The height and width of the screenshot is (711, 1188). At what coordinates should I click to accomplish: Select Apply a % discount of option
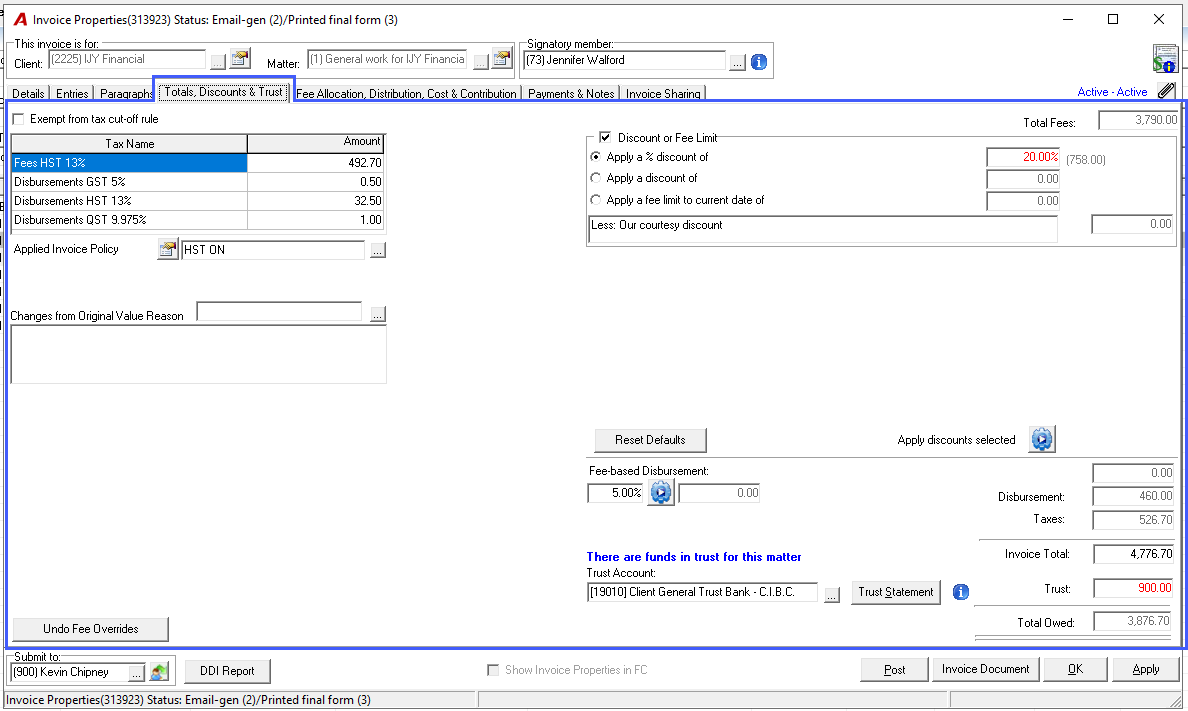click(596, 157)
